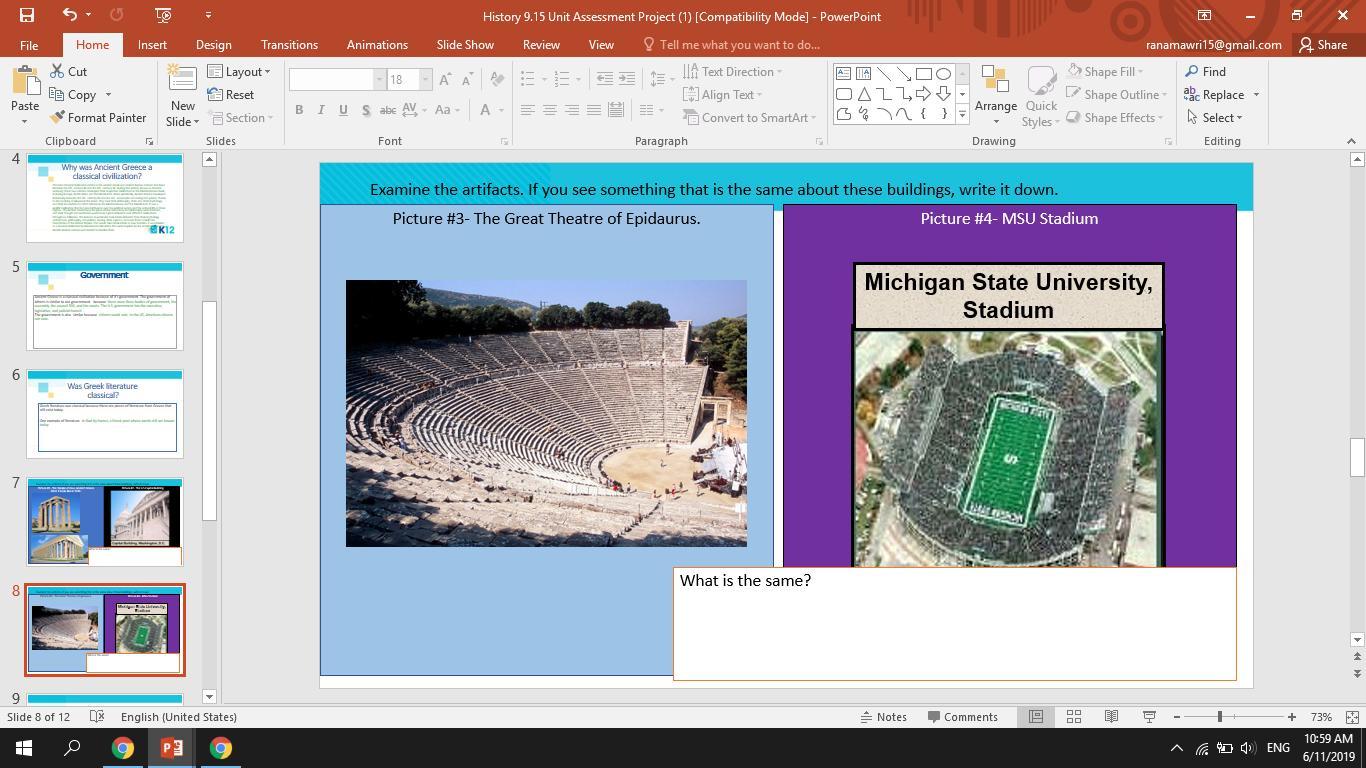Click the zoom in plus button
The height and width of the screenshot is (768, 1366).
[x=1292, y=717]
